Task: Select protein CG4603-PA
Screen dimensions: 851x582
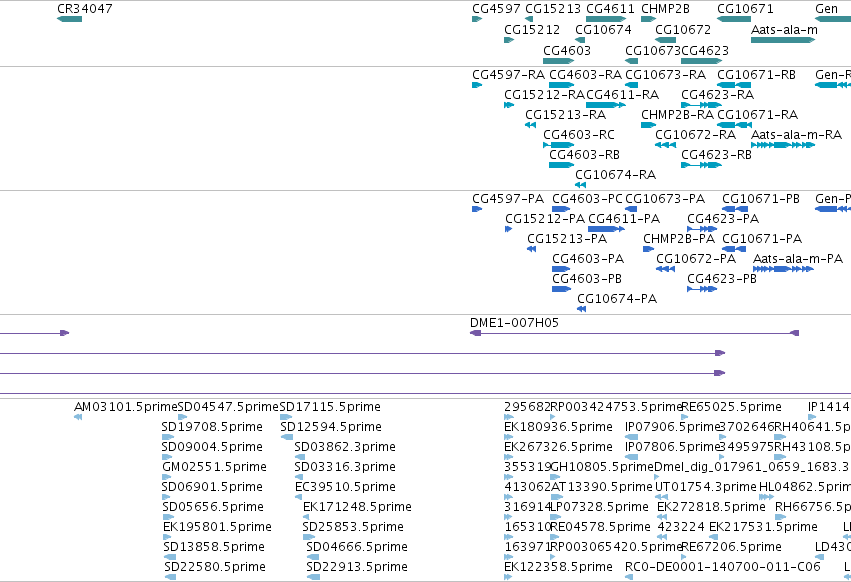Action: click(x=561, y=269)
